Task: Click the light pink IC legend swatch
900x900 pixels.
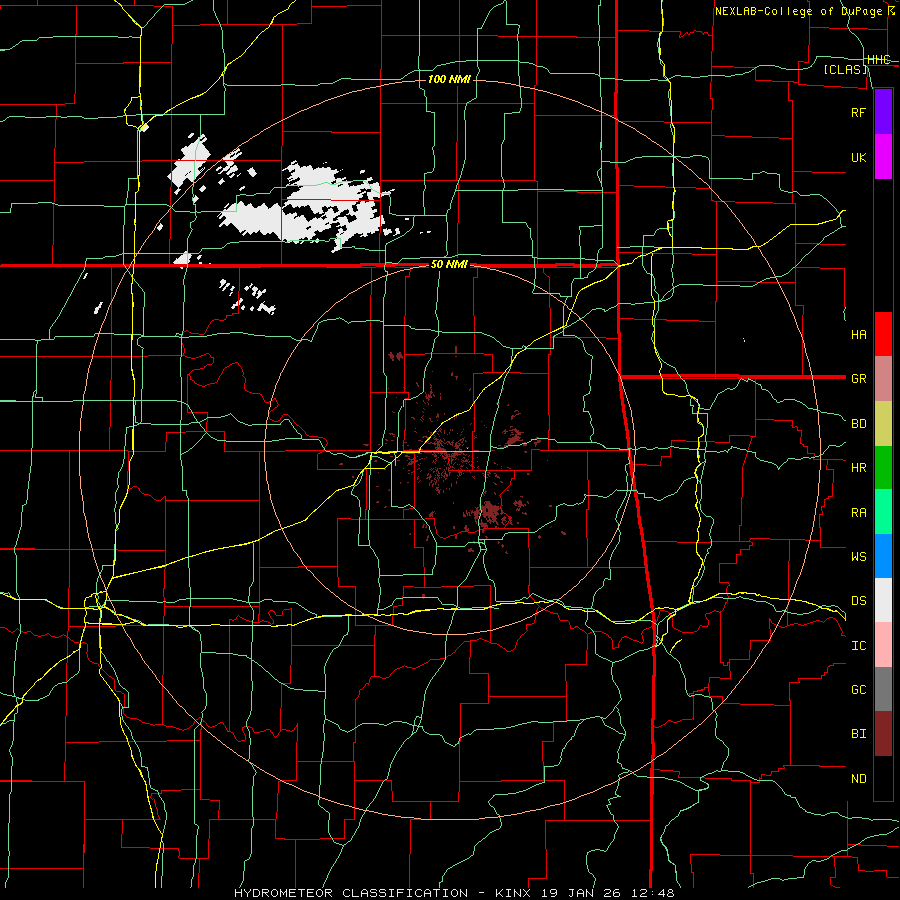Action: 883,645
